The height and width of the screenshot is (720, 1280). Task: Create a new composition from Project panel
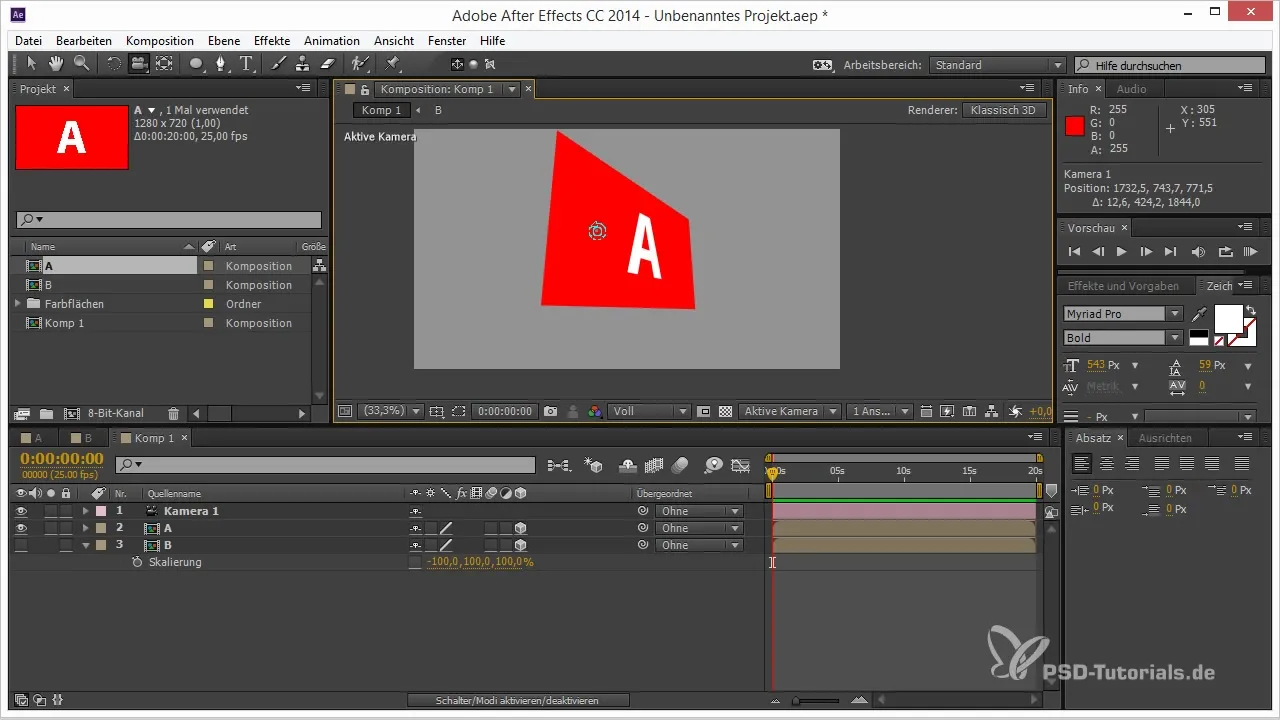pyautogui.click(x=71, y=413)
